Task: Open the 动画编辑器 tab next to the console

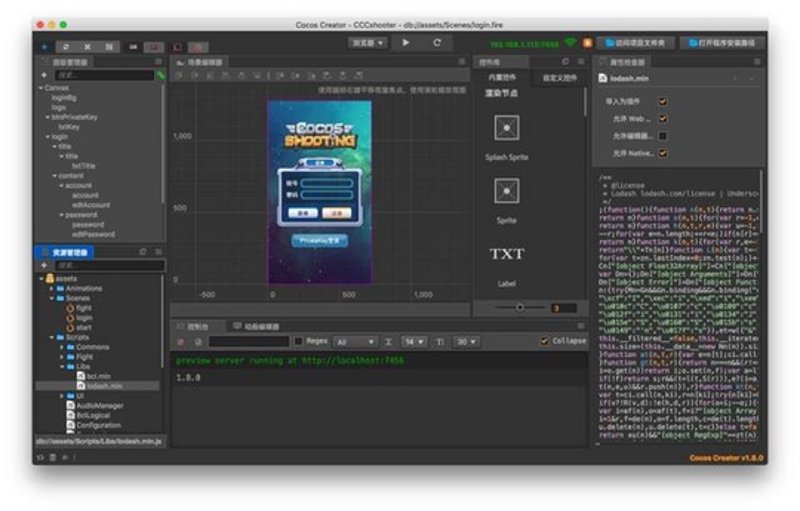Action: pos(257,326)
